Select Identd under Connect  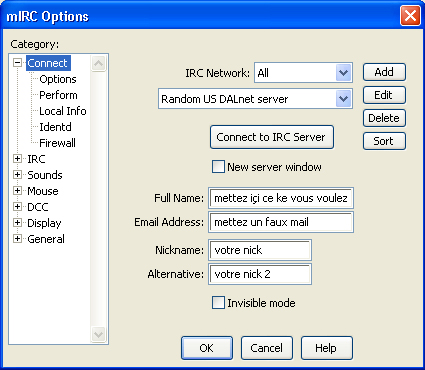[55, 127]
